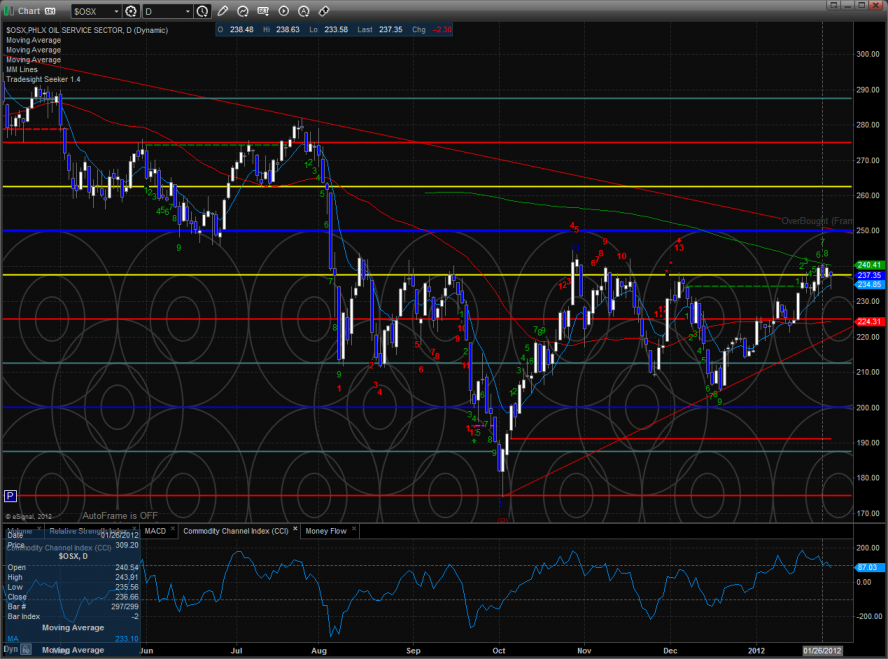
Task: Open the studies chart icon
Action: coord(243,11)
